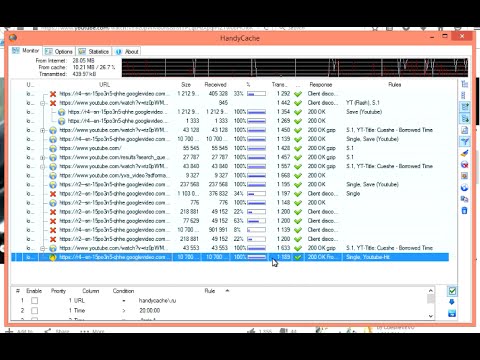Click the blue trash can icon

coord(465,210)
